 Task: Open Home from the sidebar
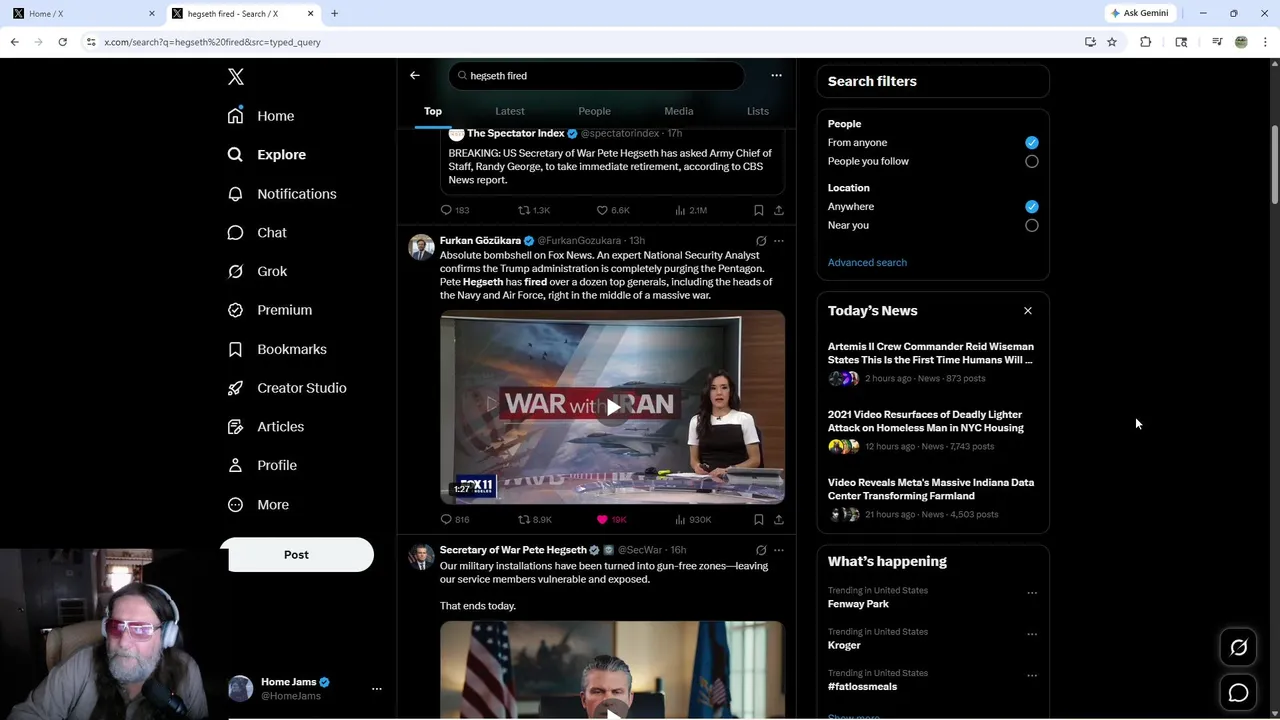click(x=261, y=116)
